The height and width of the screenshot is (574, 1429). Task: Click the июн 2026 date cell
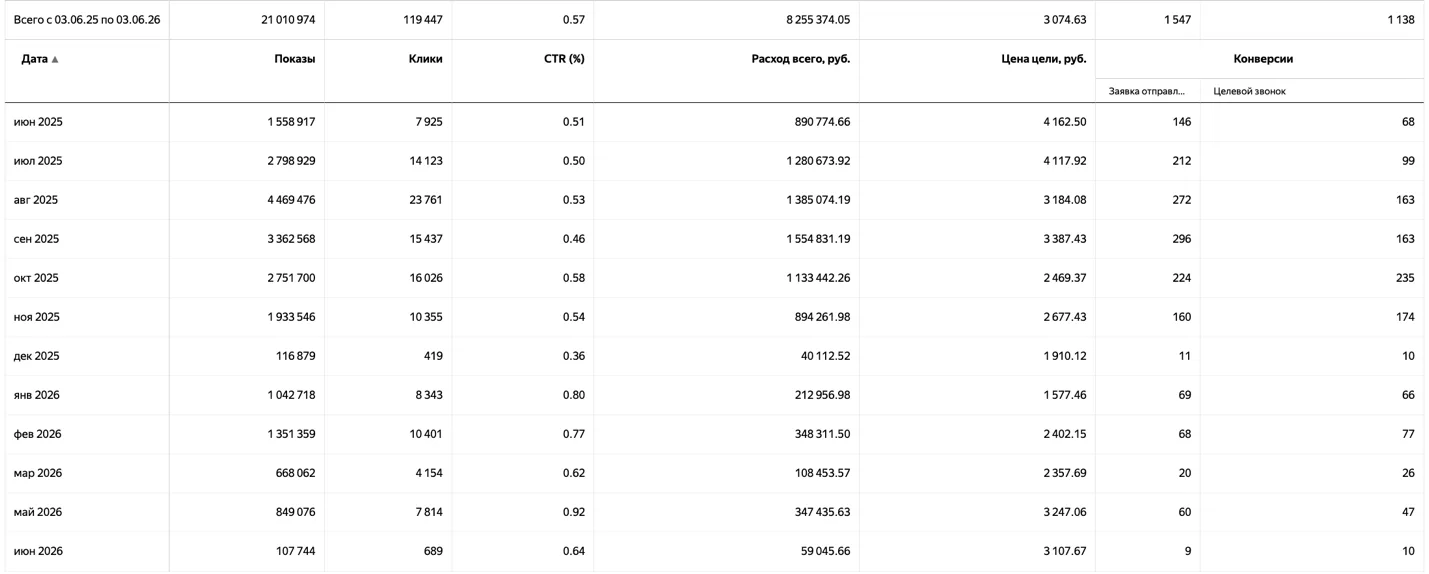pyautogui.click(x=38, y=551)
